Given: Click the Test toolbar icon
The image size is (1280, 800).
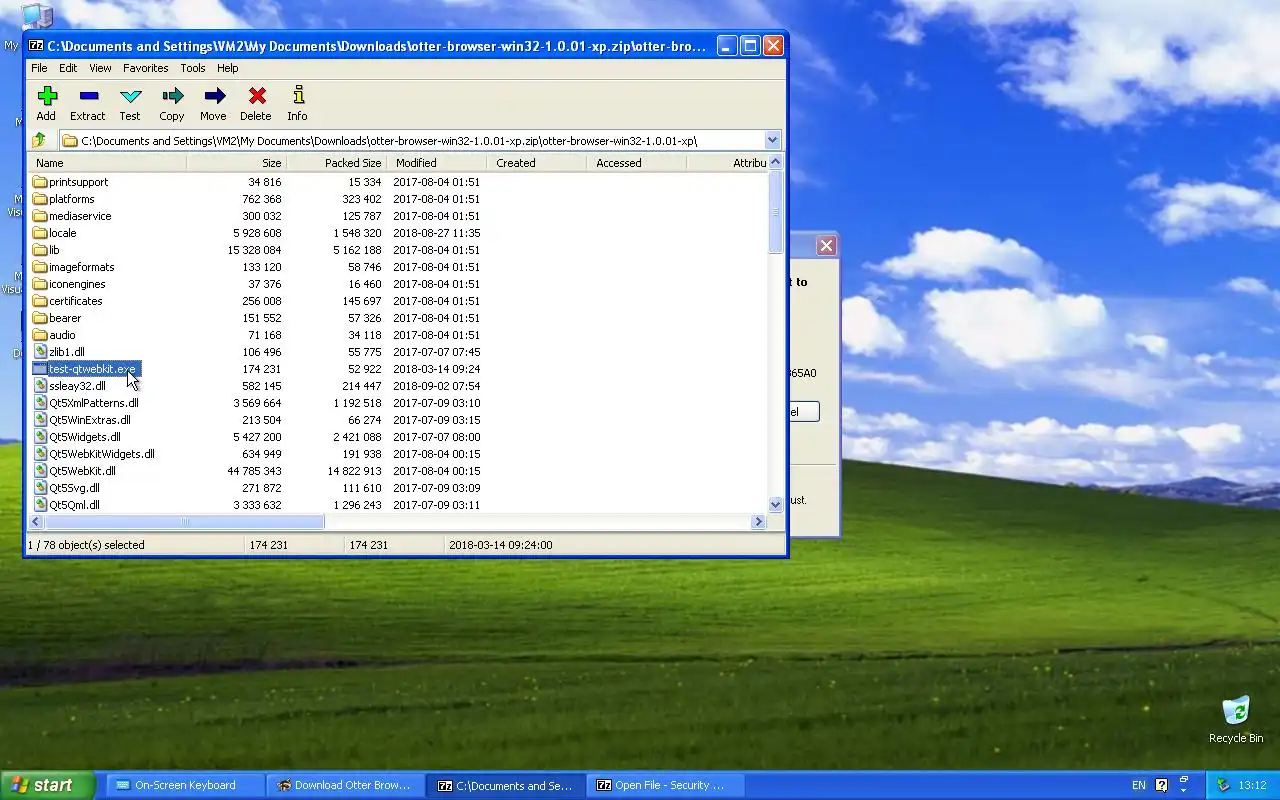Looking at the screenshot, I should click(131, 96).
